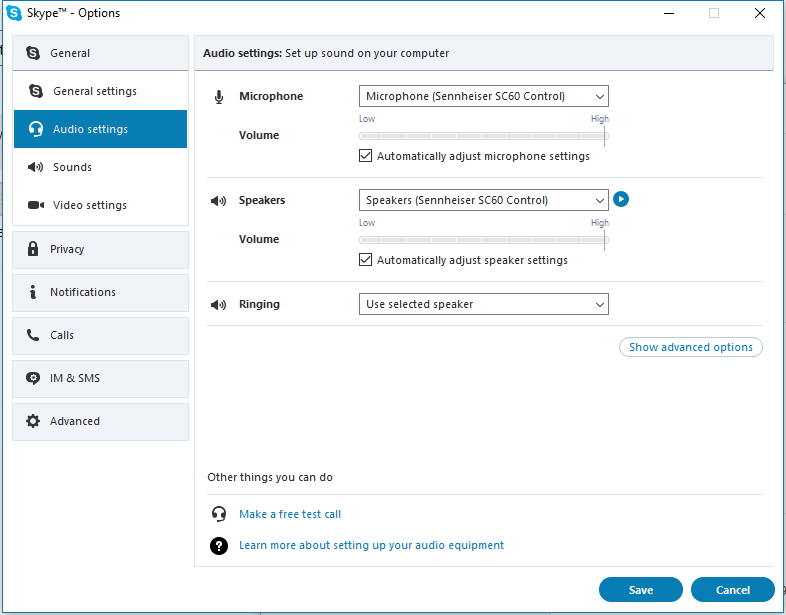Click the question mark help icon

click(x=219, y=546)
